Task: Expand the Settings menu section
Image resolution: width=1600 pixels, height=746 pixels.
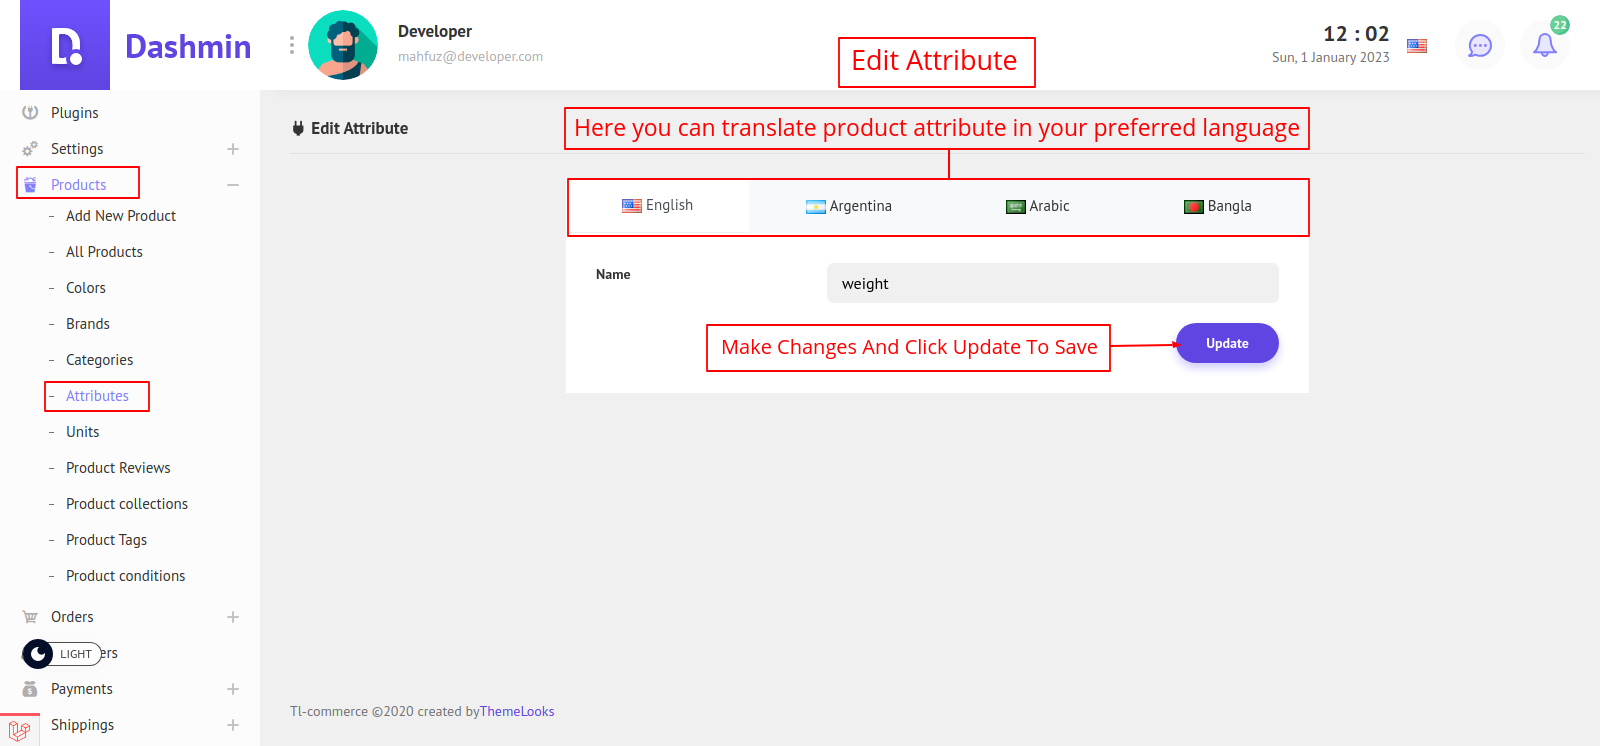Action: (x=232, y=149)
